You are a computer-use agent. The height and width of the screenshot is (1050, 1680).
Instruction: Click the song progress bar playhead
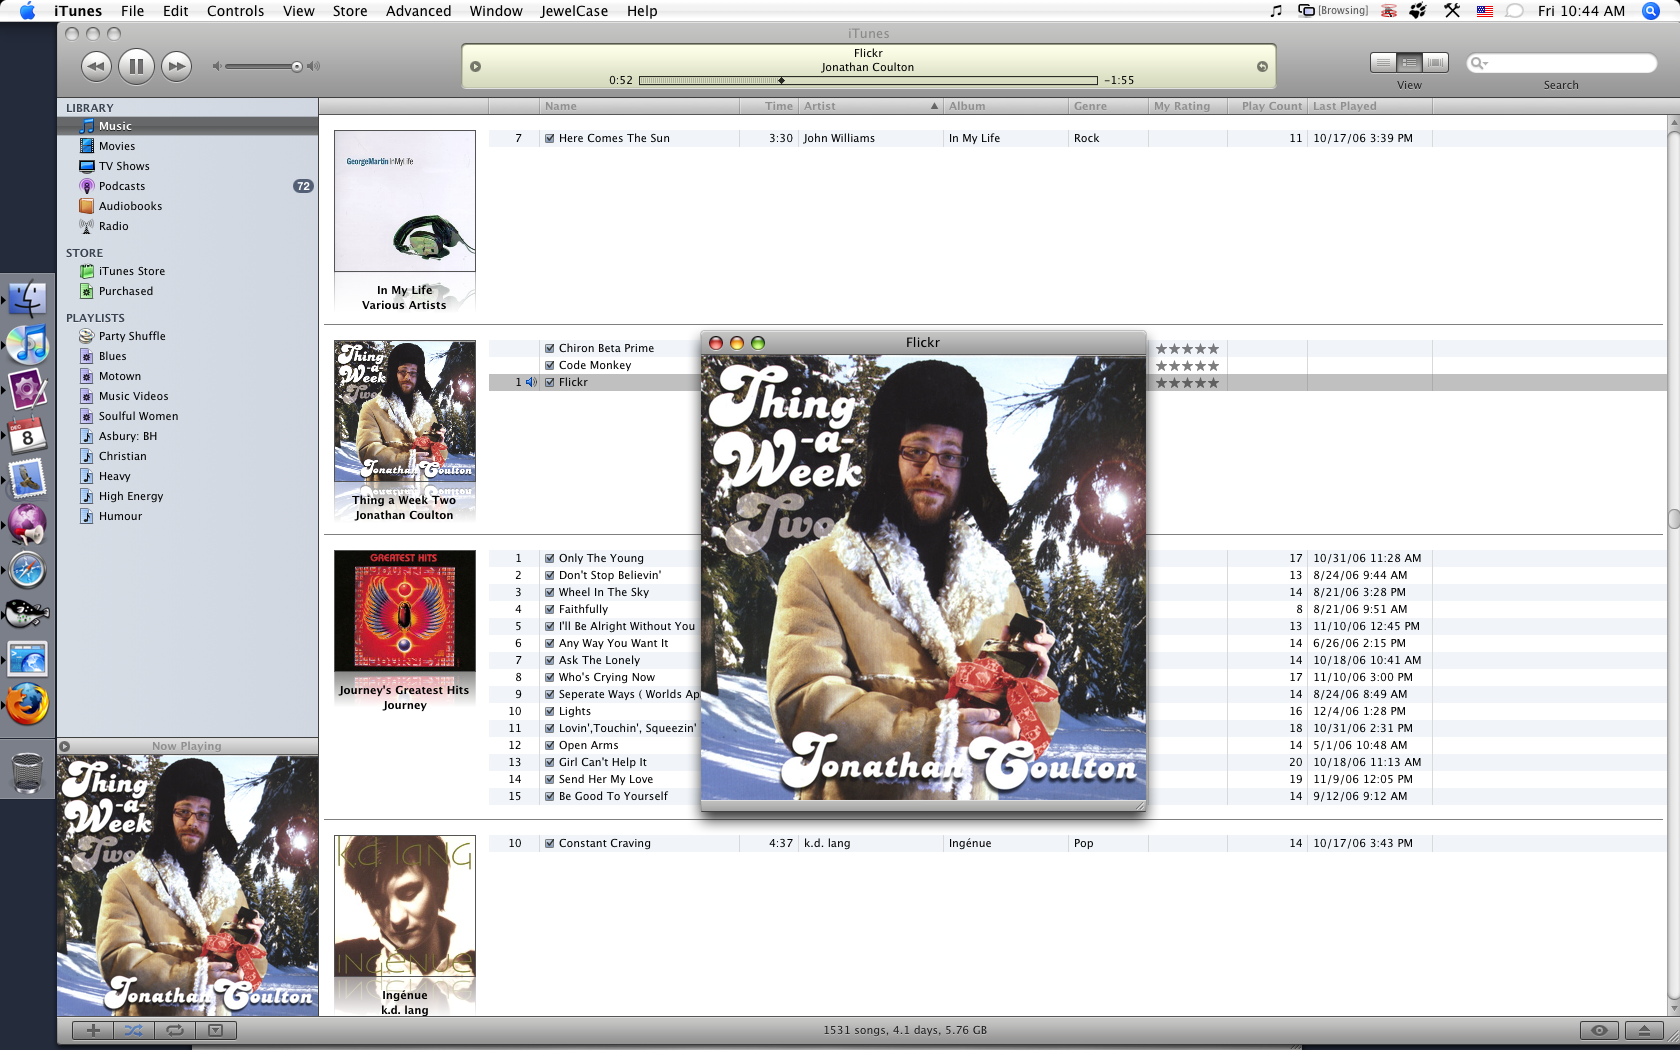pos(781,80)
